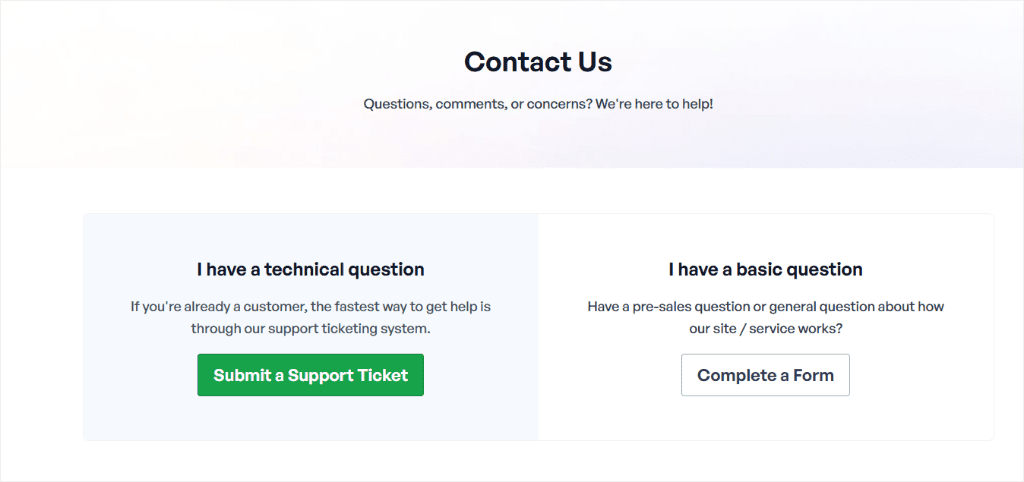Click the green Submit a Support Ticket button
This screenshot has height=482, width=1024.
pos(310,375)
